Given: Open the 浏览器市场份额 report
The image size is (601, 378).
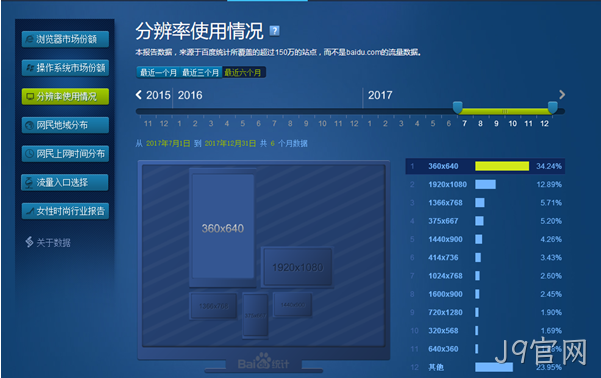Looking at the screenshot, I should coord(65,39).
